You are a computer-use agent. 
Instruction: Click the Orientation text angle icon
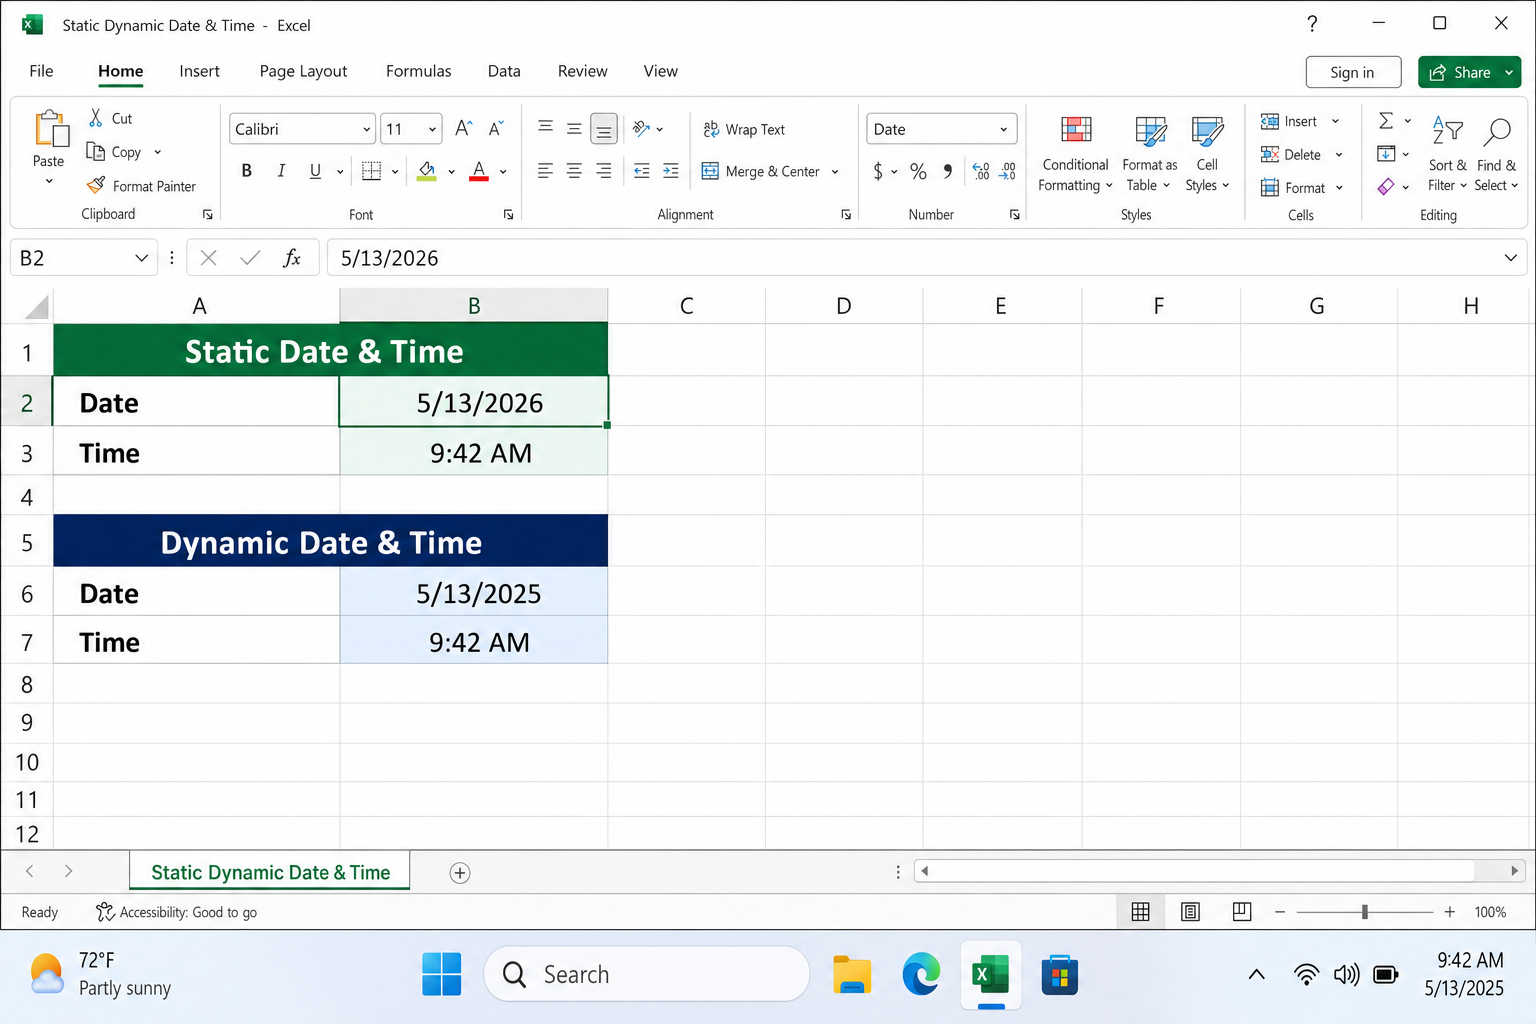(x=642, y=129)
